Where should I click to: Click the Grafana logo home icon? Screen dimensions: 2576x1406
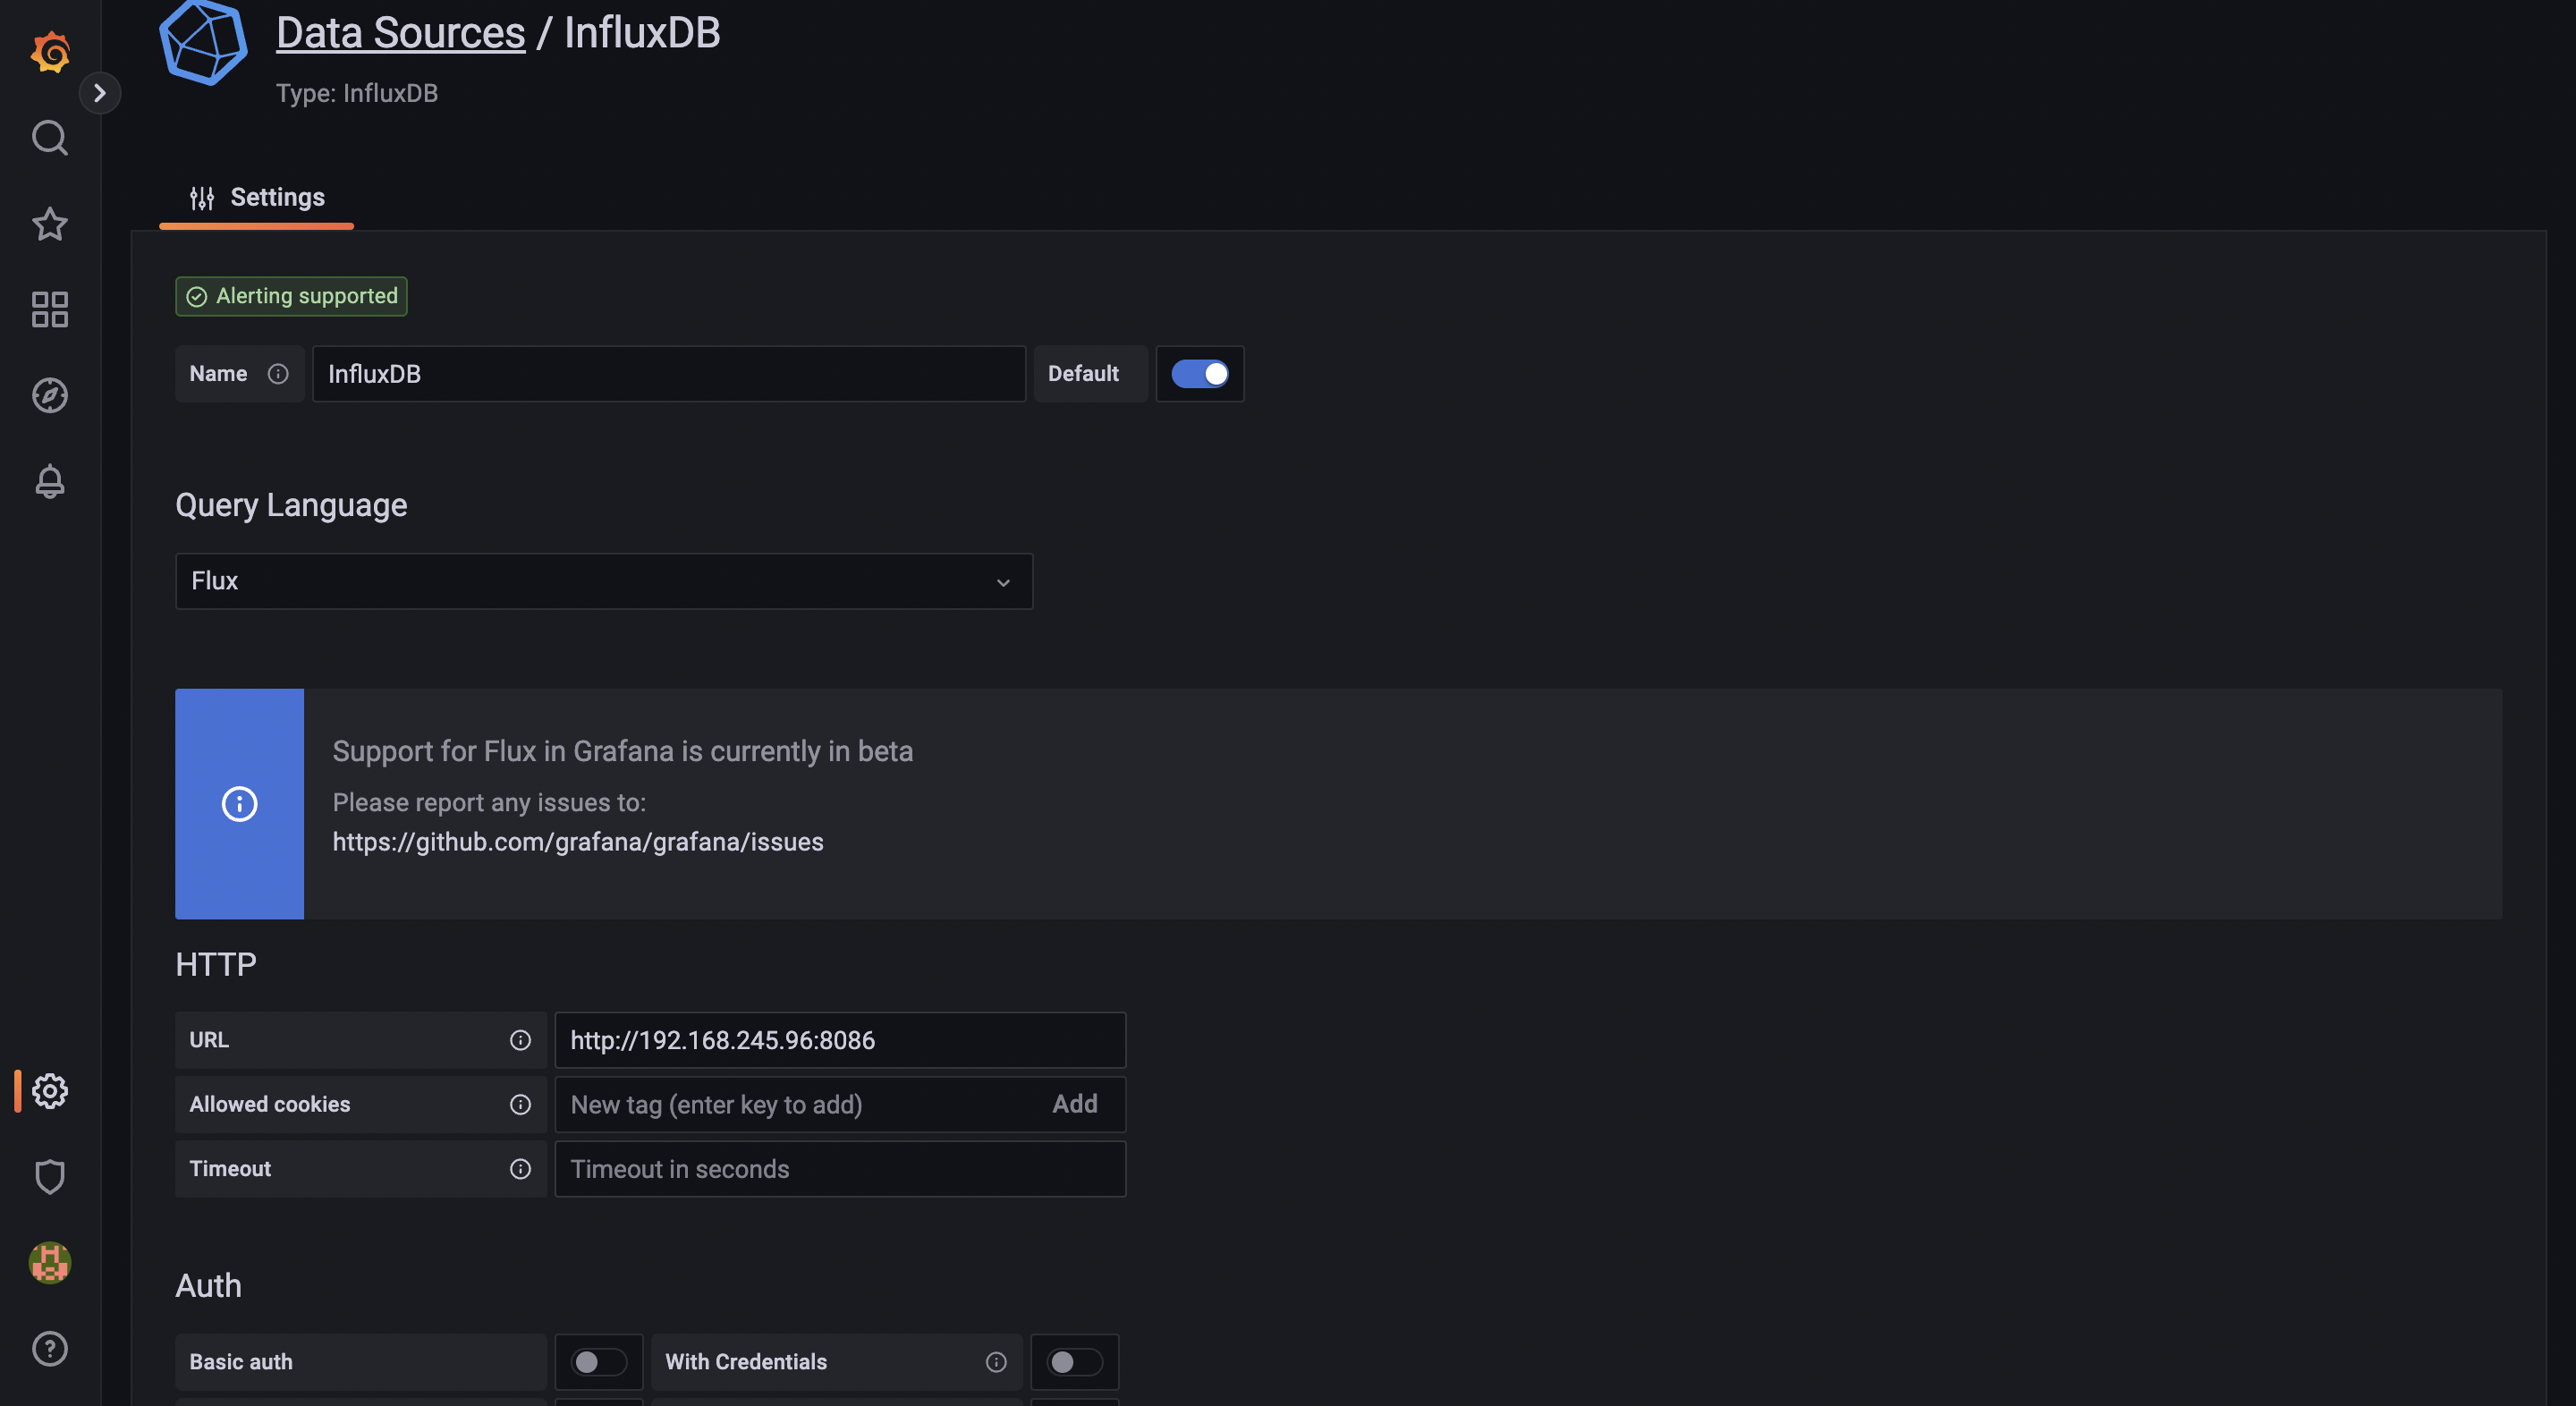pos(50,52)
